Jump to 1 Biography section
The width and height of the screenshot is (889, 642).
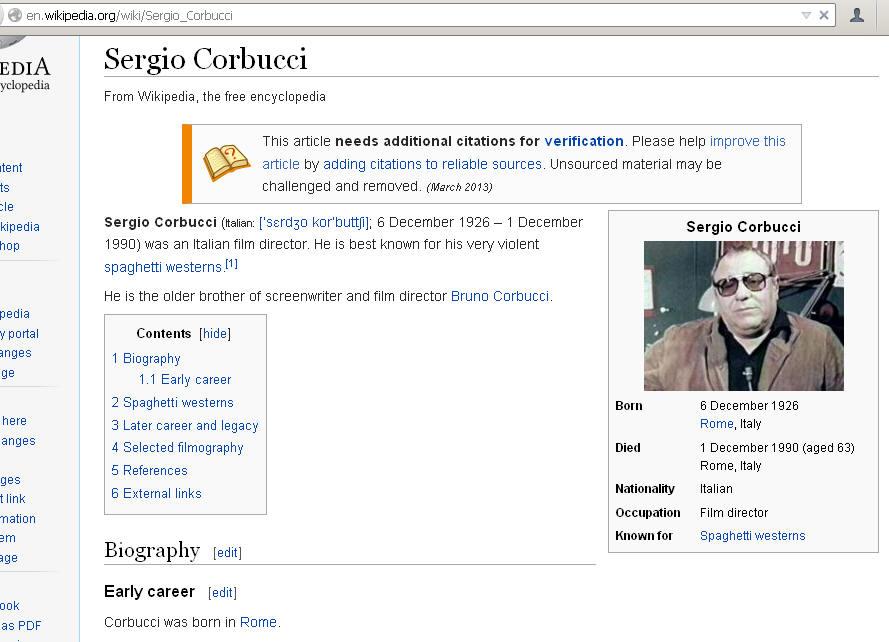(x=146, y=358)
